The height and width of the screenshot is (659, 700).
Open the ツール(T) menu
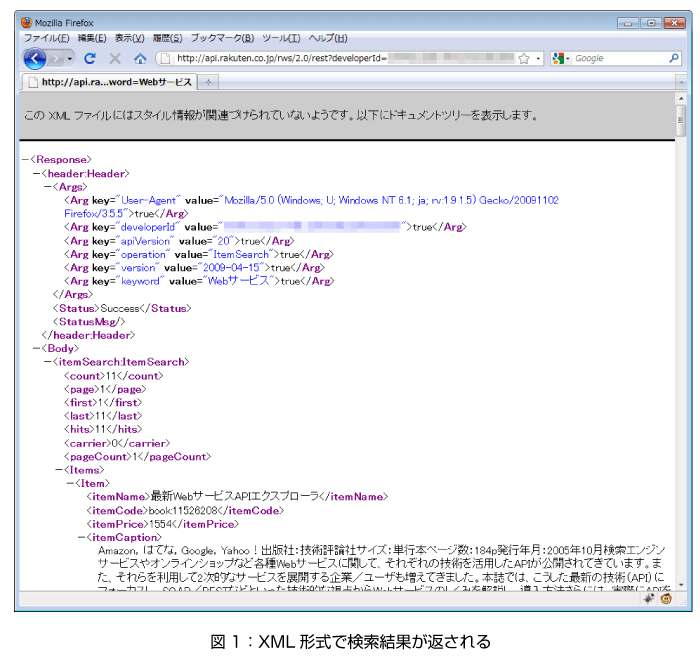click(281, 38)
